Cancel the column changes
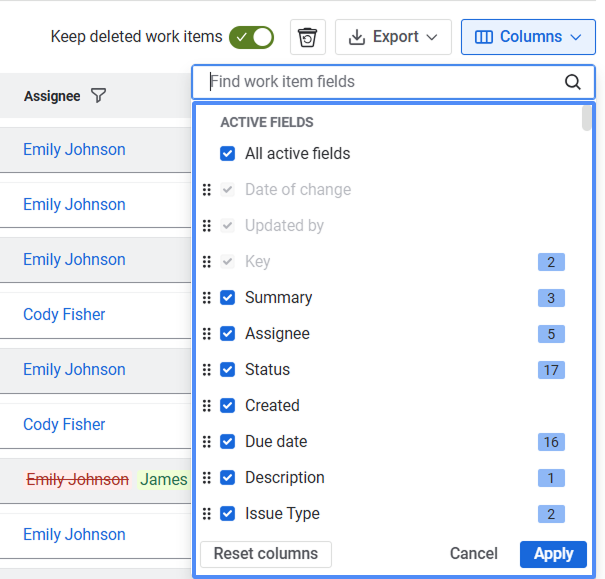The width and height of the screenshot is (605, 579). click(474, 554)
